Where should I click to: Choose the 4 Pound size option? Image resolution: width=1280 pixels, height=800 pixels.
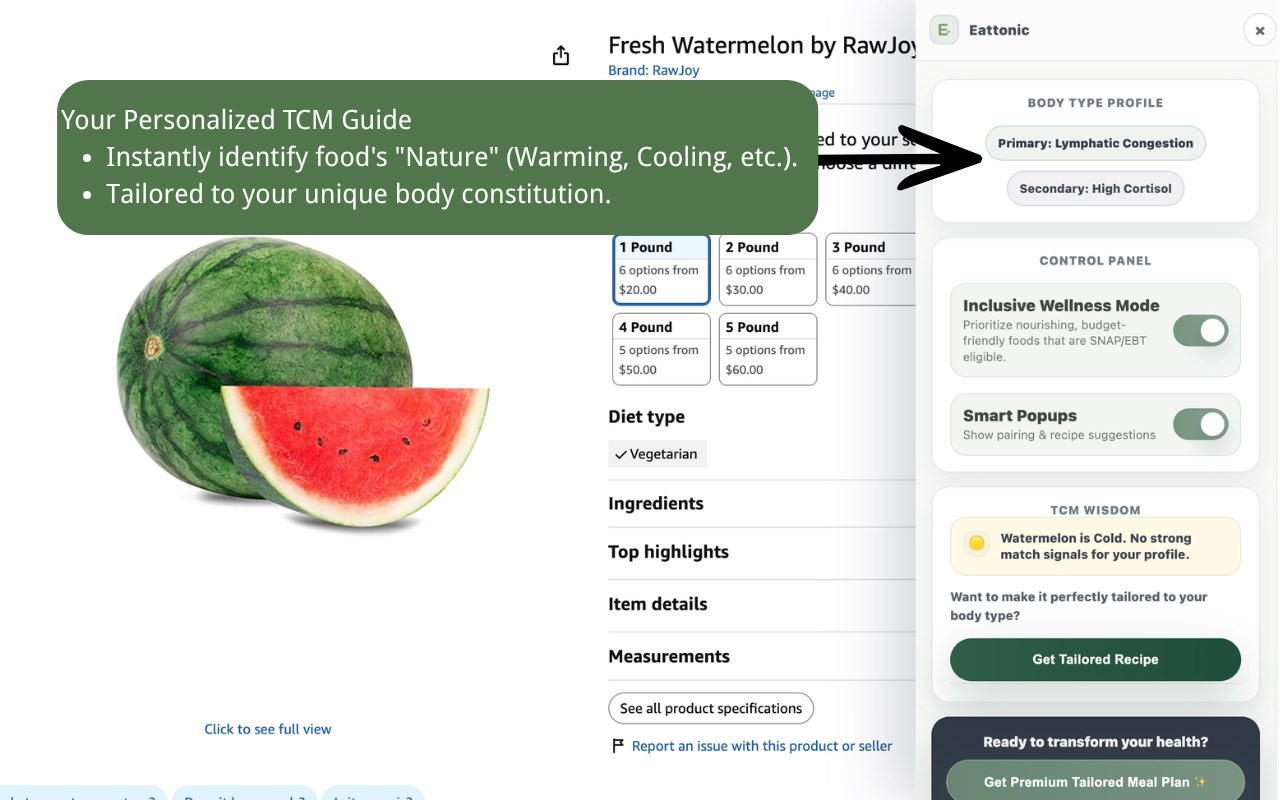tap(660, 349)
